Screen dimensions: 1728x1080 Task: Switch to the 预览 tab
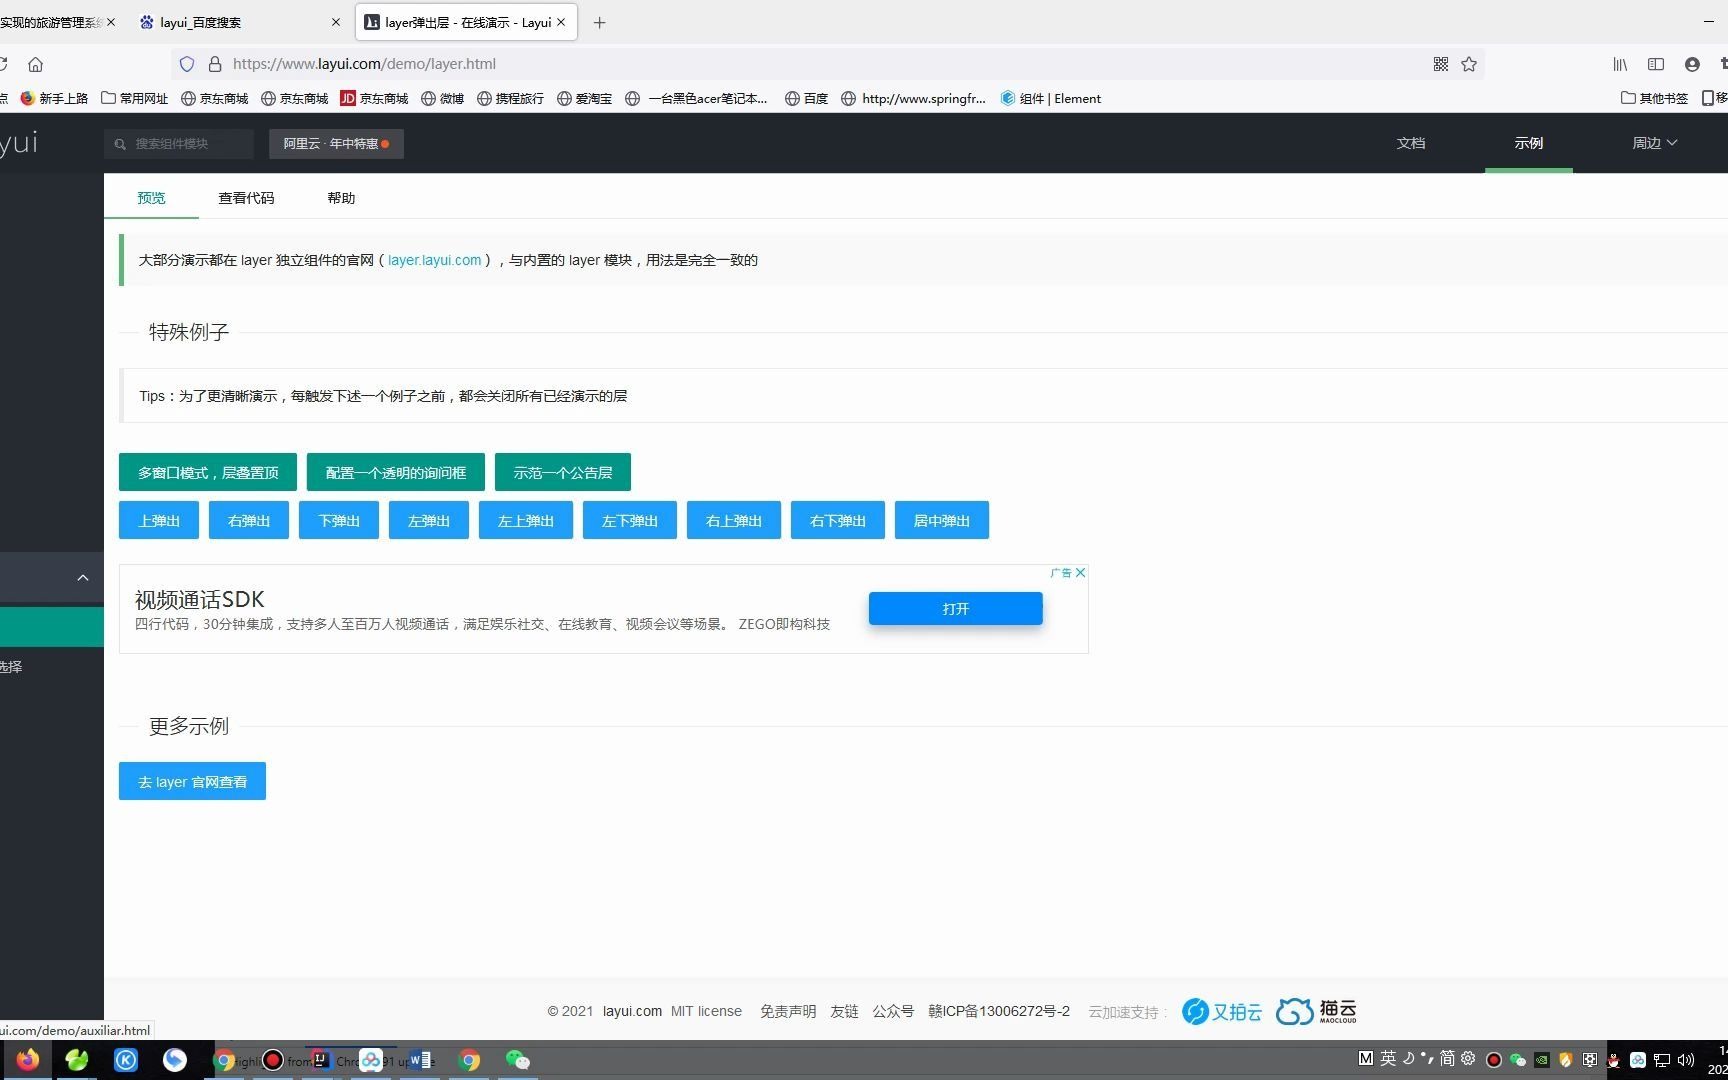point(152,198)
